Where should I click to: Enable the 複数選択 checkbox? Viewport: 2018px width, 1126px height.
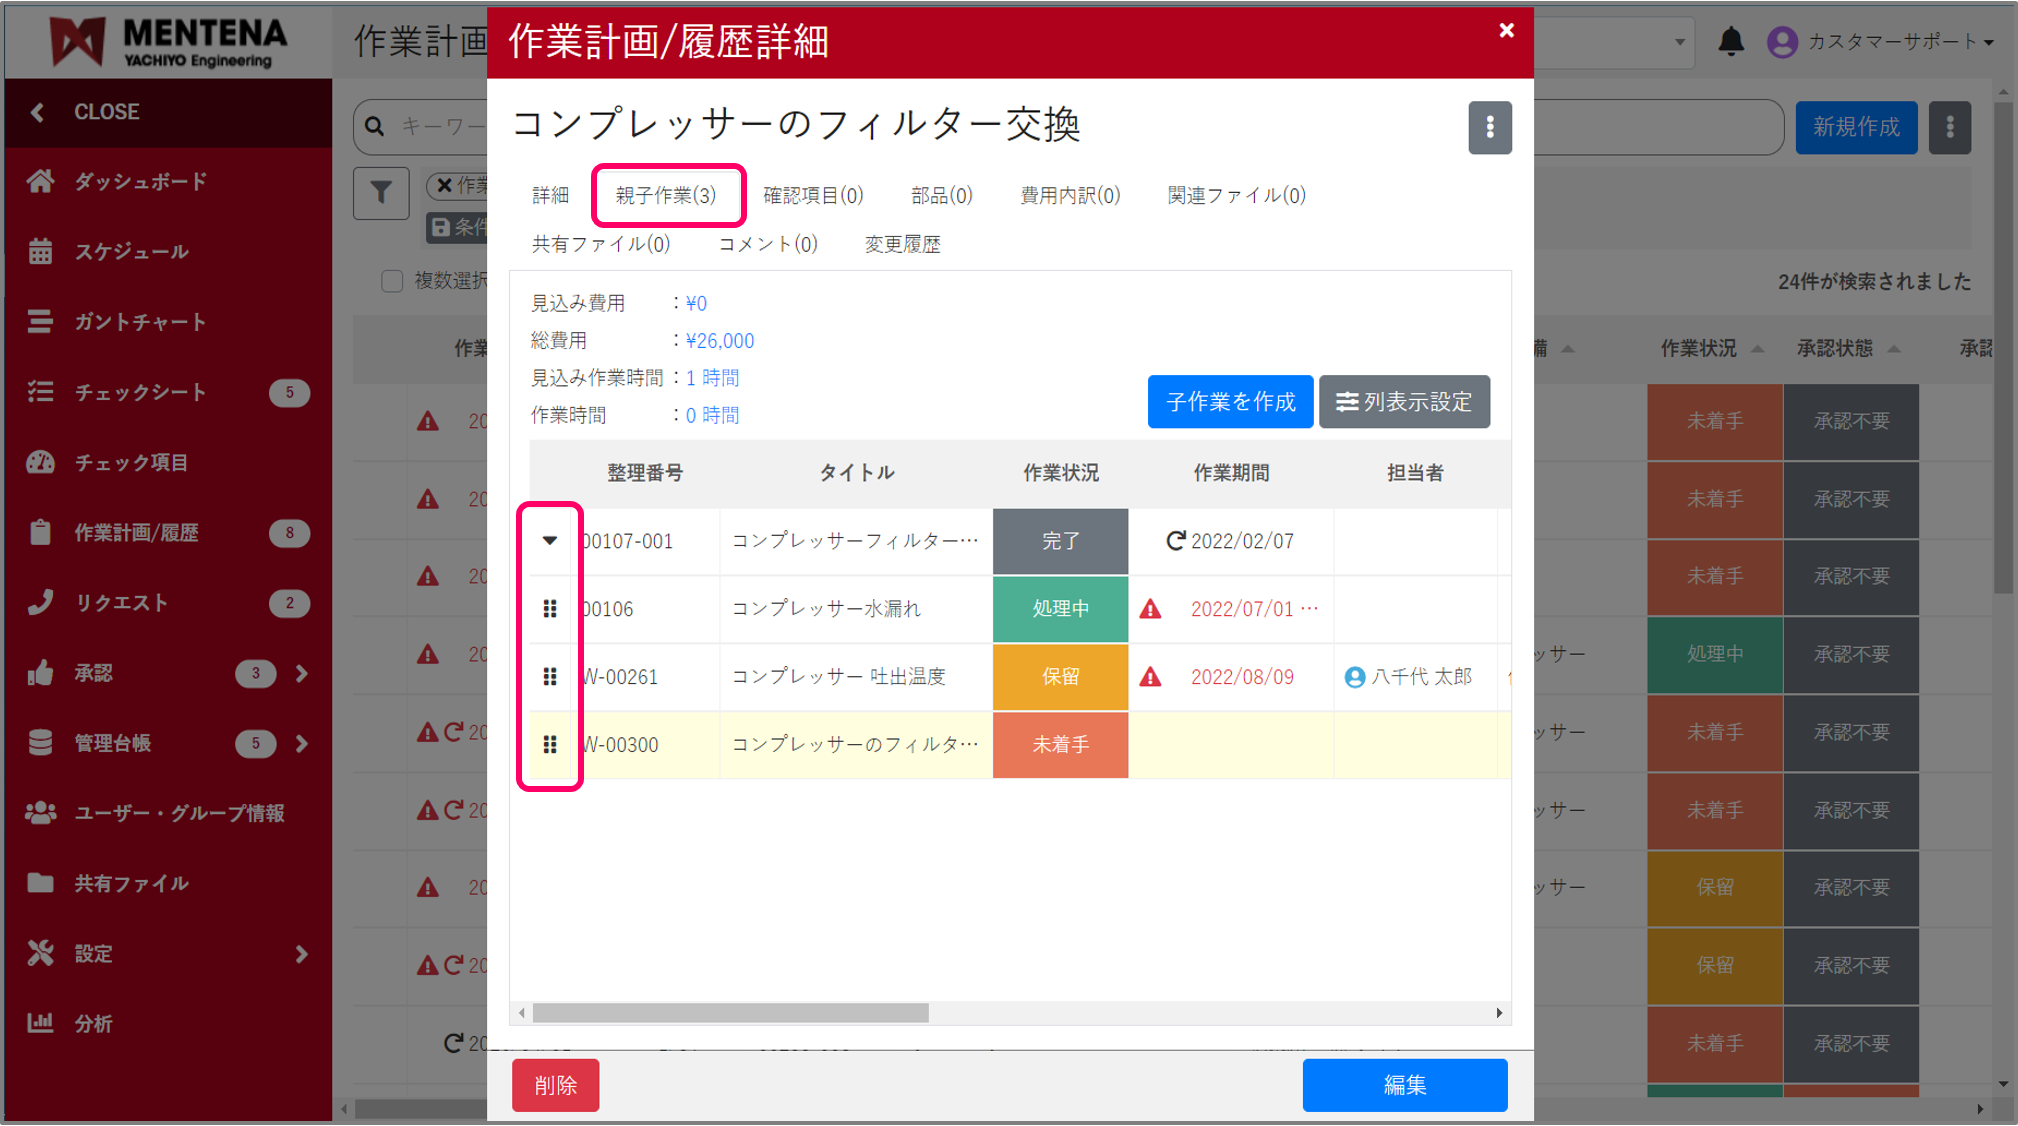tap(392, 281)
